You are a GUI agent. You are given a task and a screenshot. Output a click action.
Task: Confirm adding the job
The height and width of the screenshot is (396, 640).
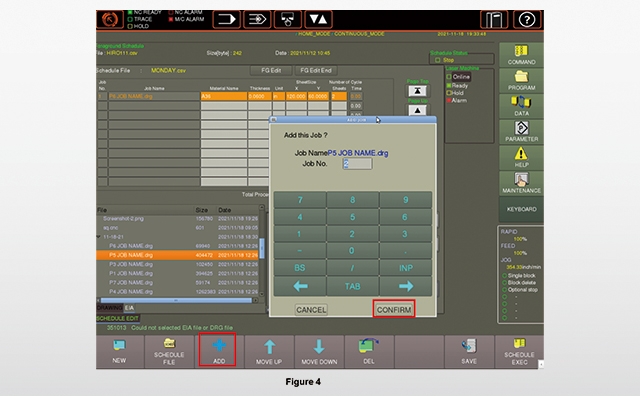pyautogui.click(x=394, y=309)
